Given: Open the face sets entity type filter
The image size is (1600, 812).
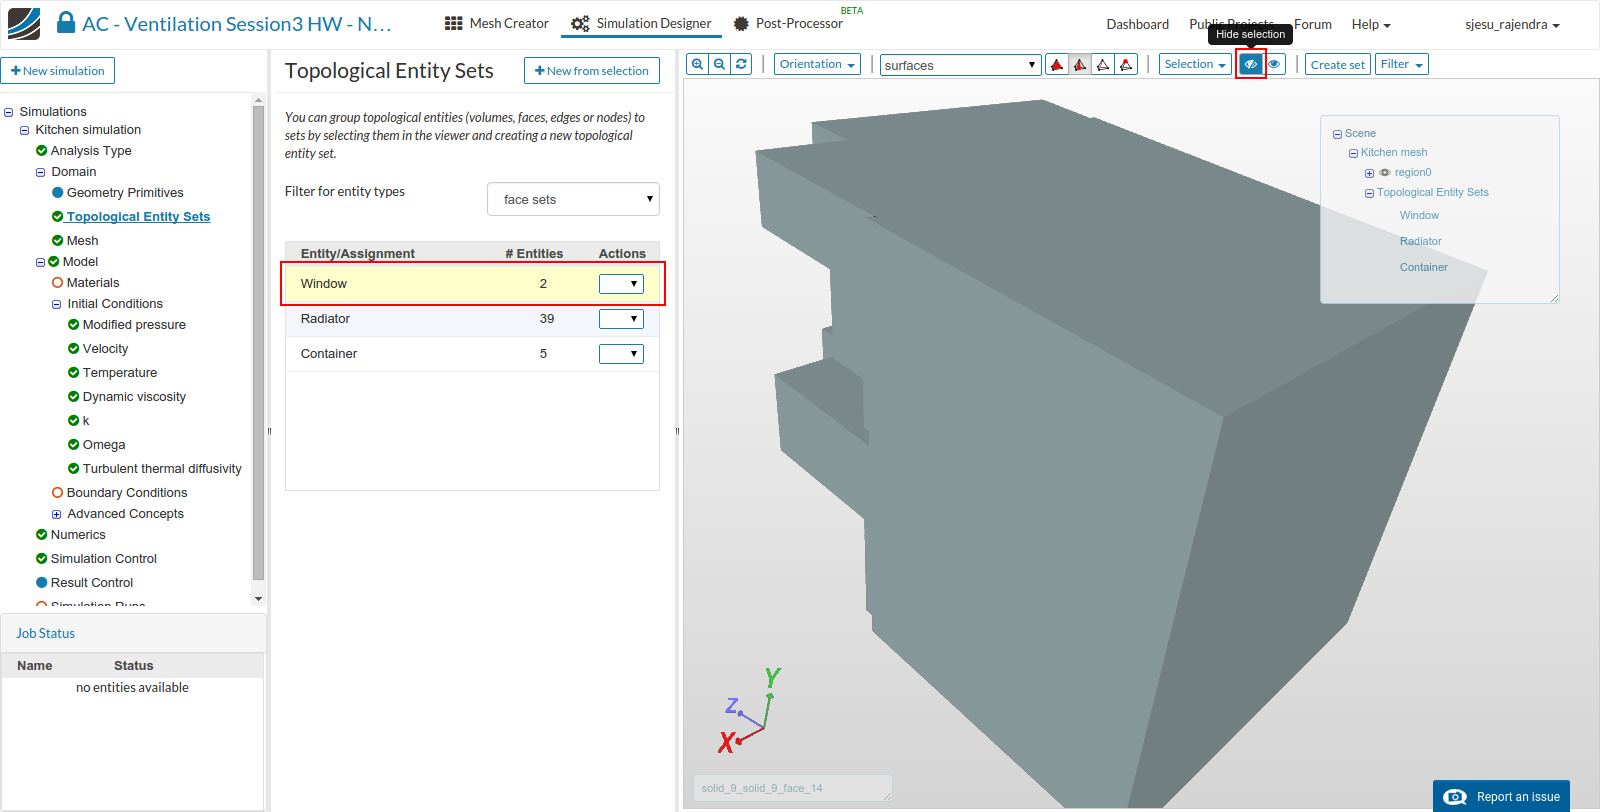Looking at the screenshot, I should click(573, 199).
